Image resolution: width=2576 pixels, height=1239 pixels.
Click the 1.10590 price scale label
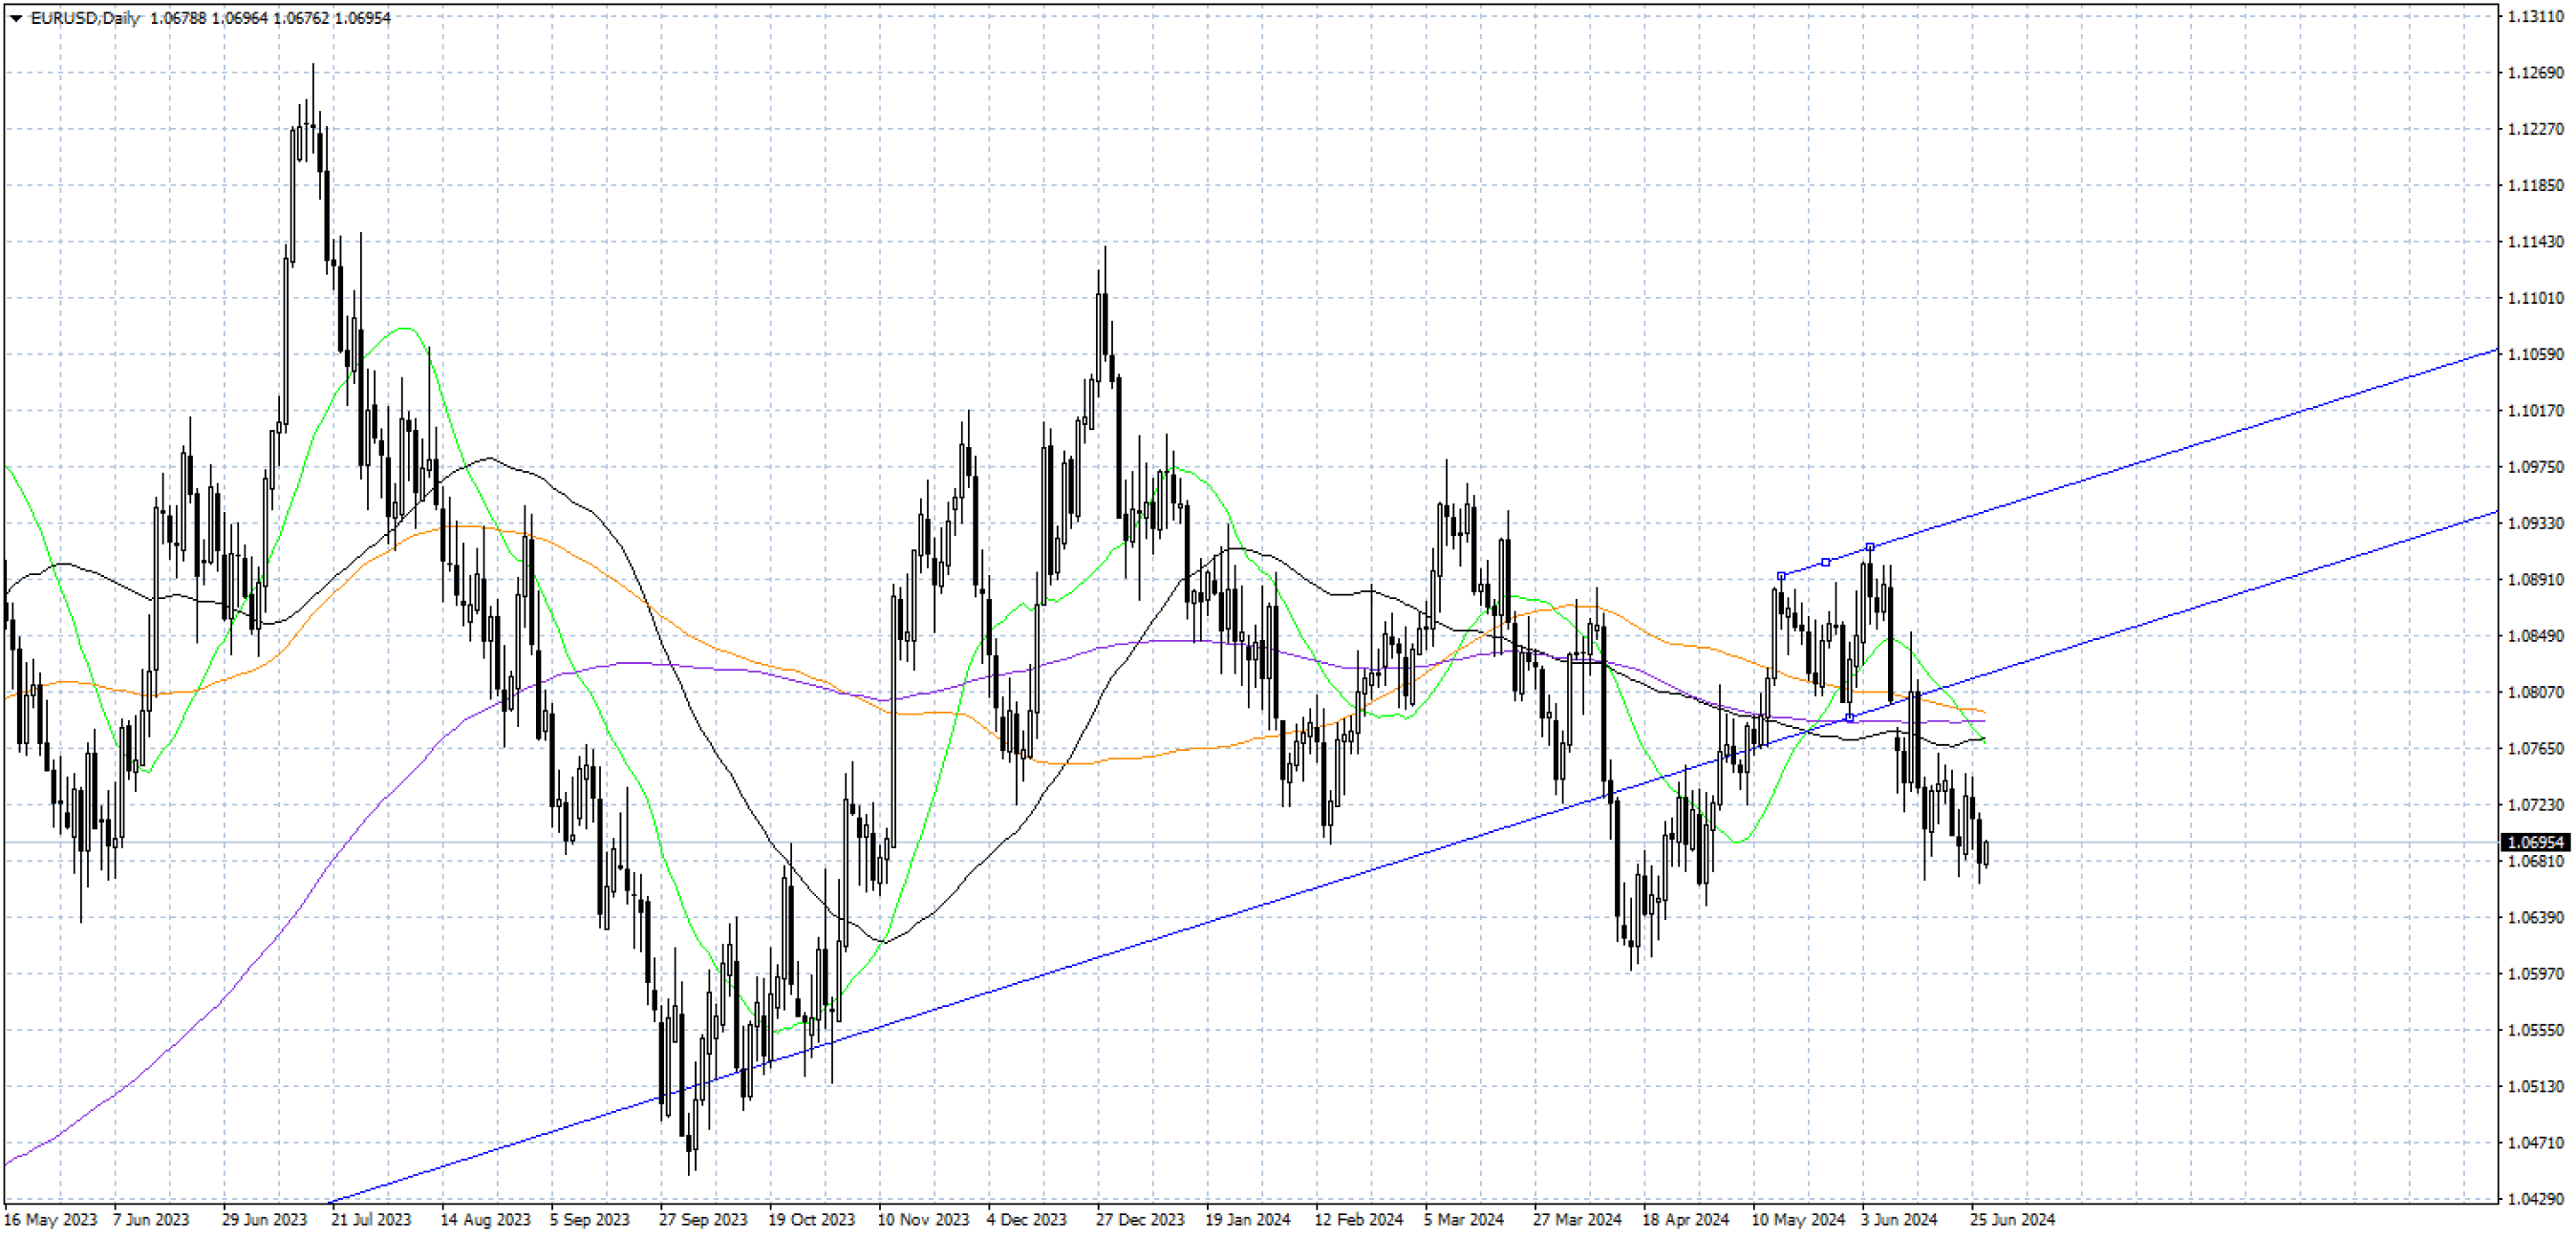(x=2536, y=354)
